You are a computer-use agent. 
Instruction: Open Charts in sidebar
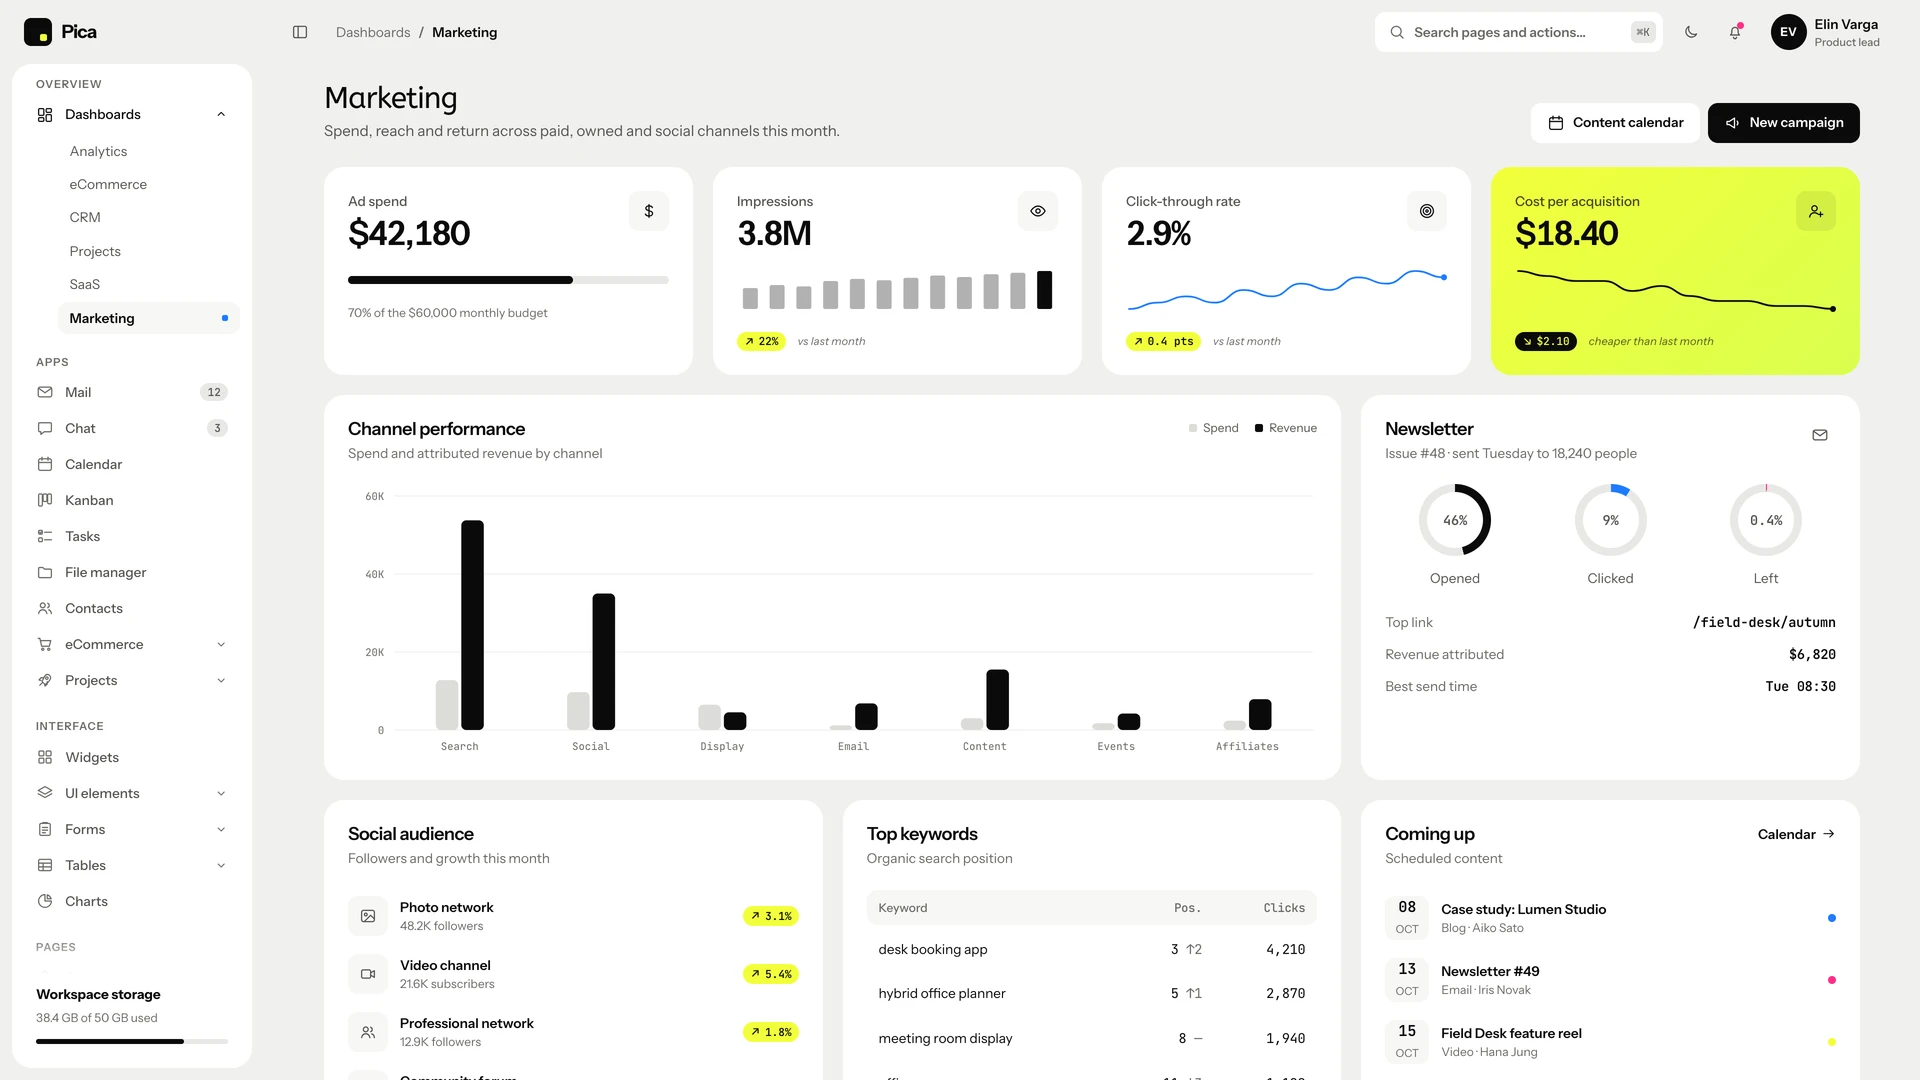point(132,901)
